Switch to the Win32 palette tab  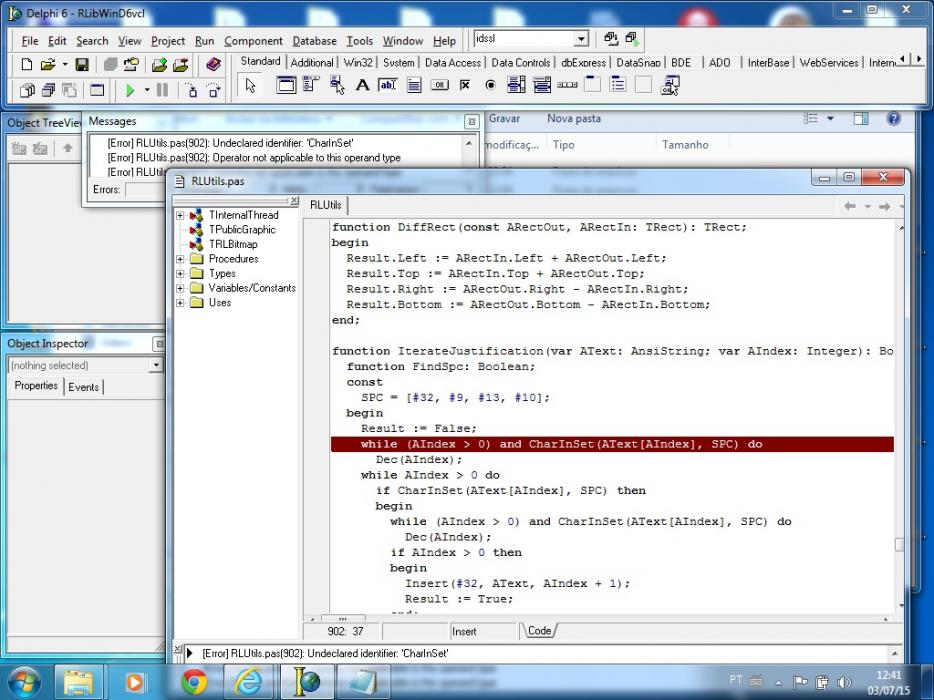(x=358, y=63)
